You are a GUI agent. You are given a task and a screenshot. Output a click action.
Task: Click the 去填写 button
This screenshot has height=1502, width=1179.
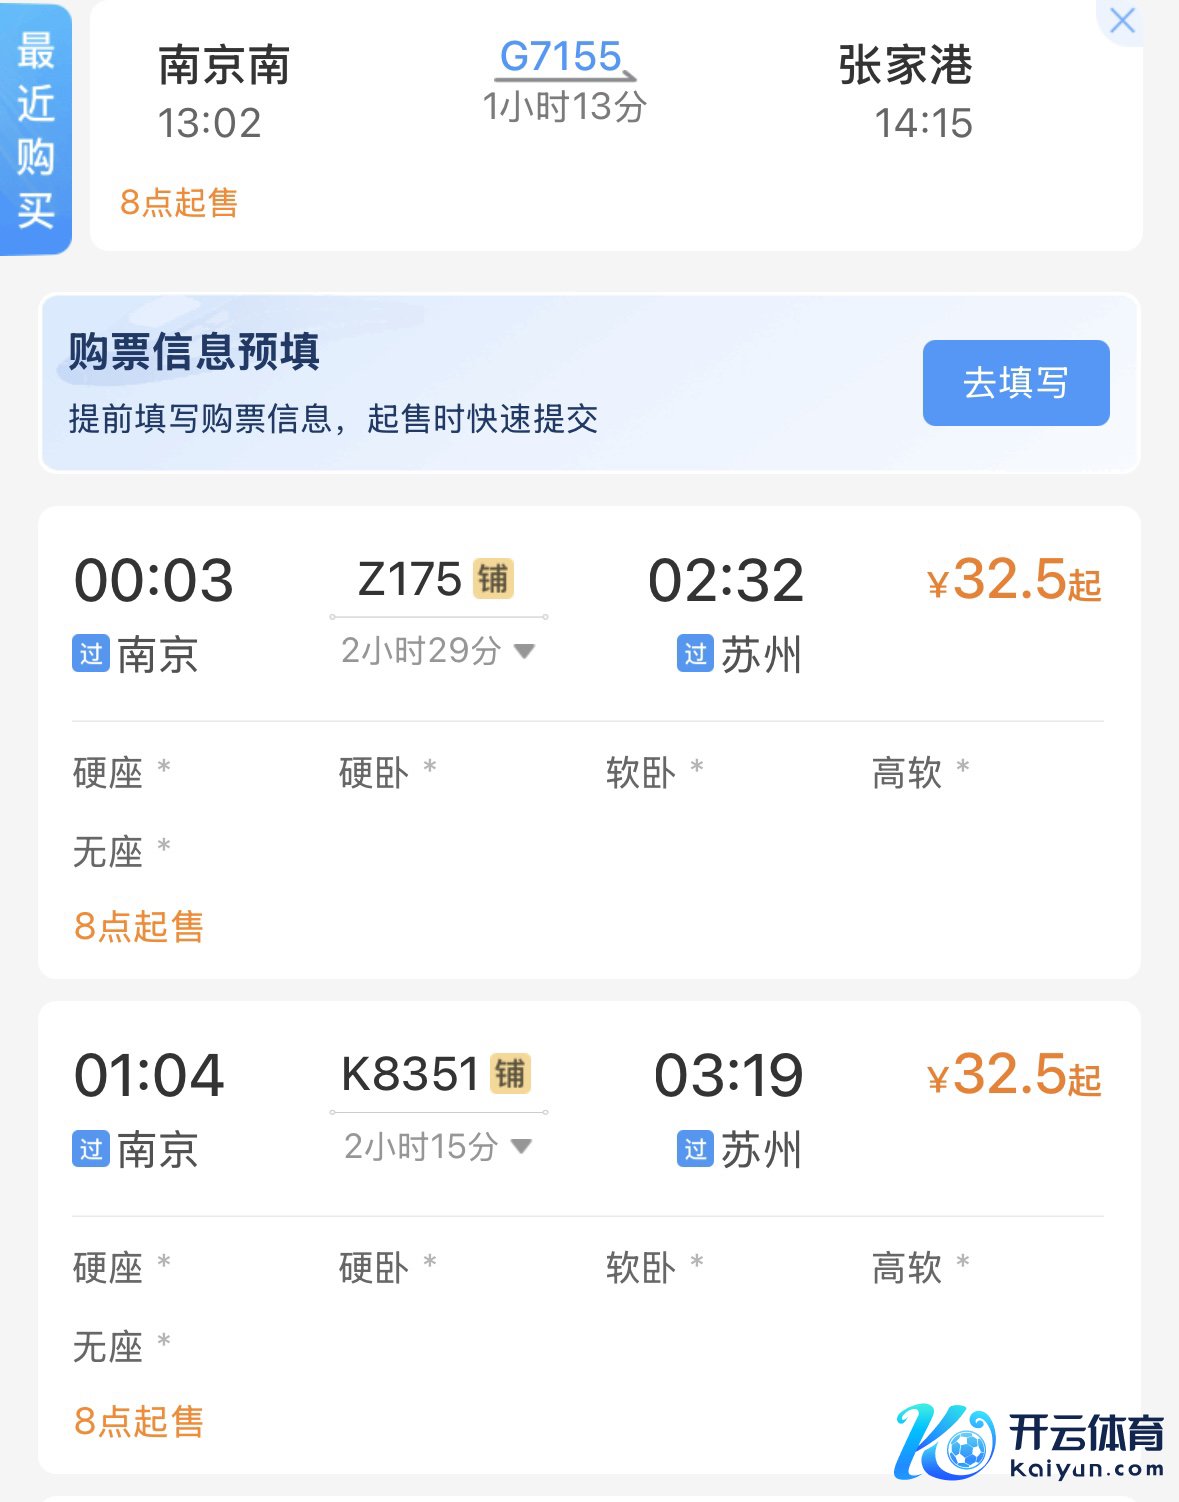point(1015,383)
